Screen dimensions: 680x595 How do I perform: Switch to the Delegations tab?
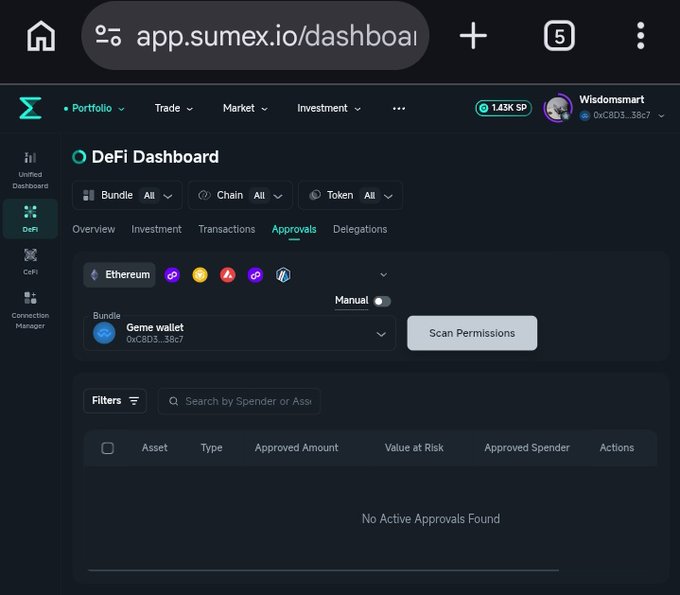coord(360,229)
